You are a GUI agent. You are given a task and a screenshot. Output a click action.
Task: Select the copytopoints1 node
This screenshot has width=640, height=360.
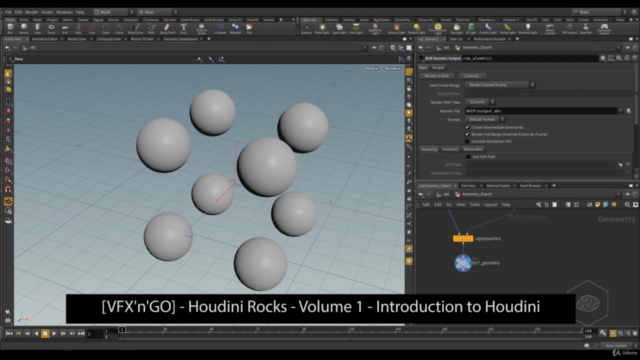pos(463,238)
